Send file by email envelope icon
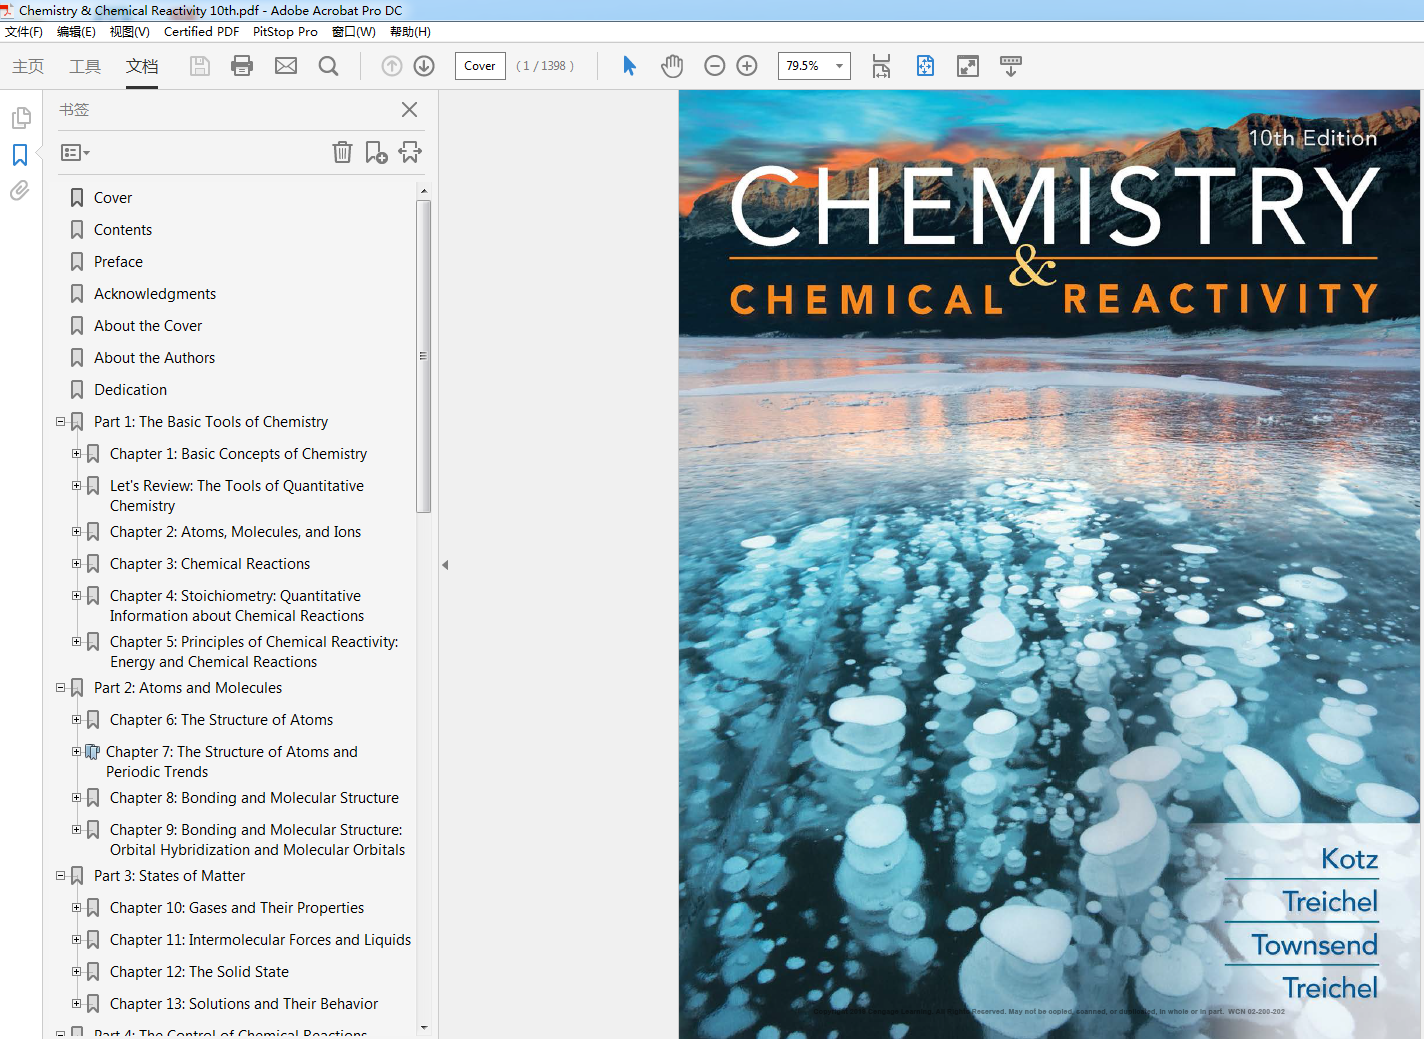The width and height of the screenshot is (1424, 1039). 286,66
